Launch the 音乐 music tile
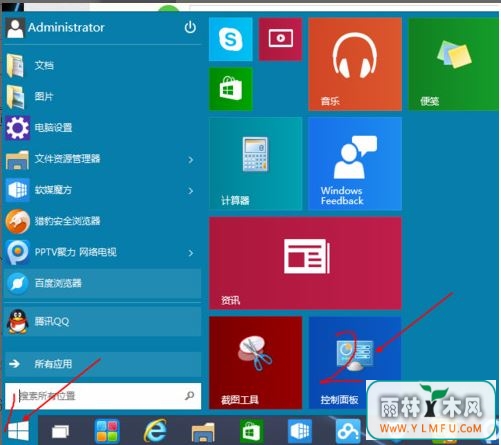 pyautogui.click(x=355, y=64)
